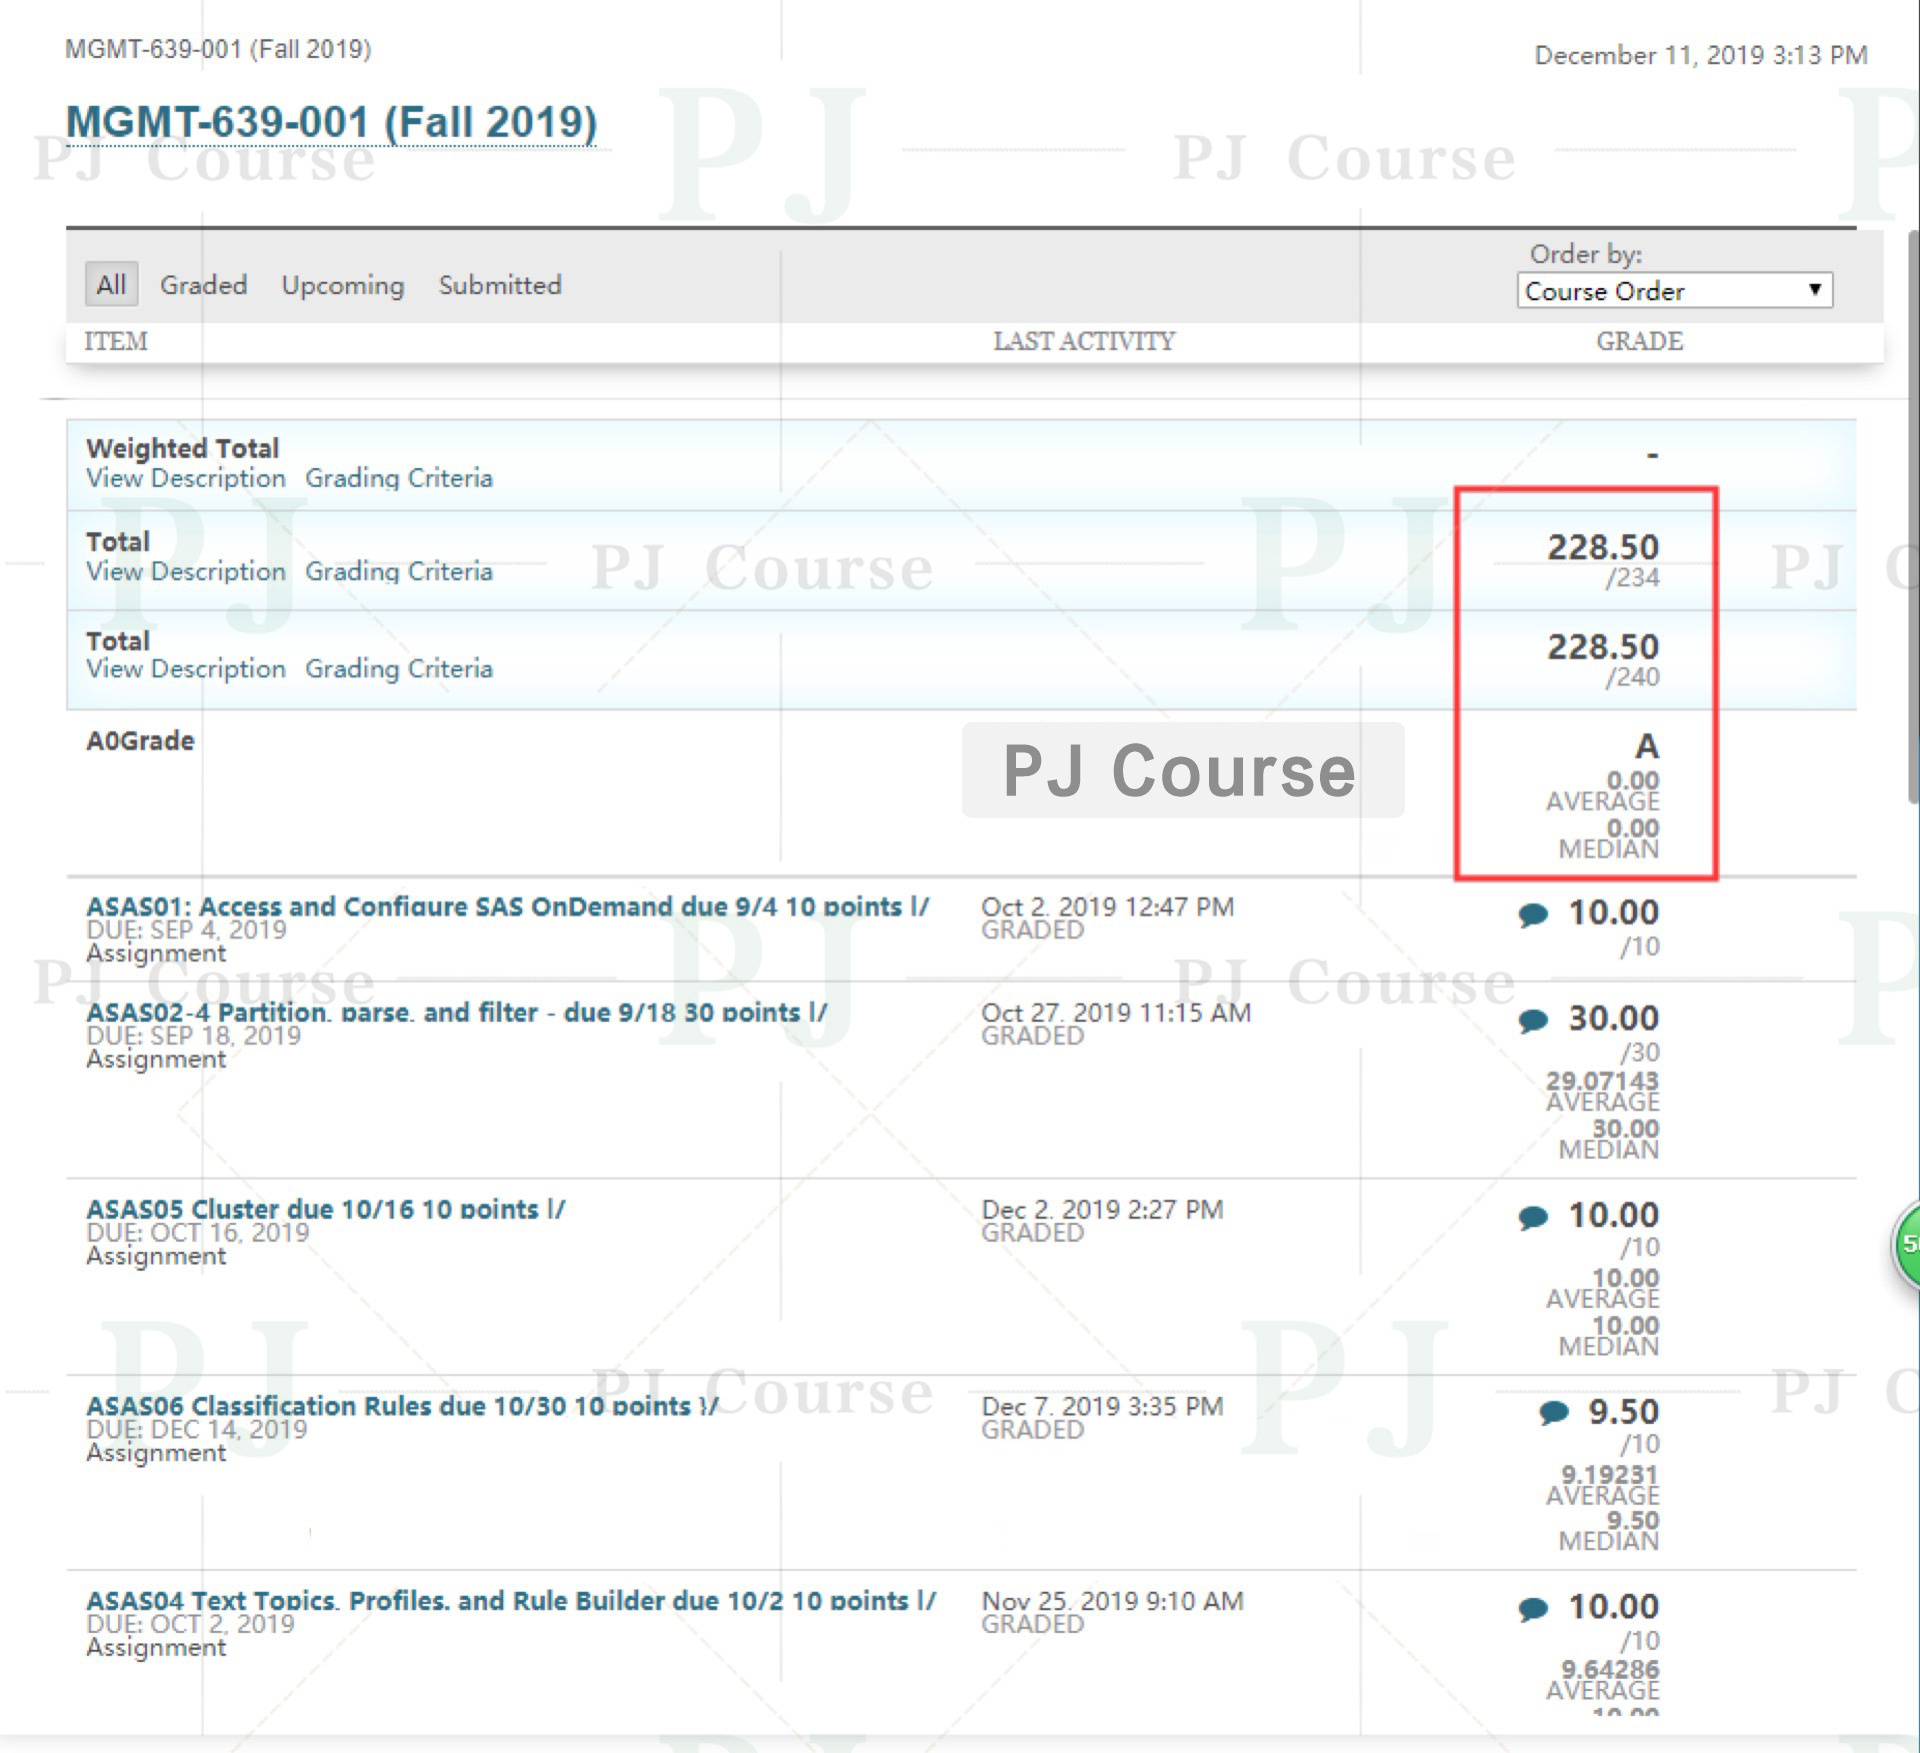The width and height of the screenshot is (1920, 1753).
Task: Click the 'Oct 27, 2019 11:15 AM' activity date
Action: 1116,1012
